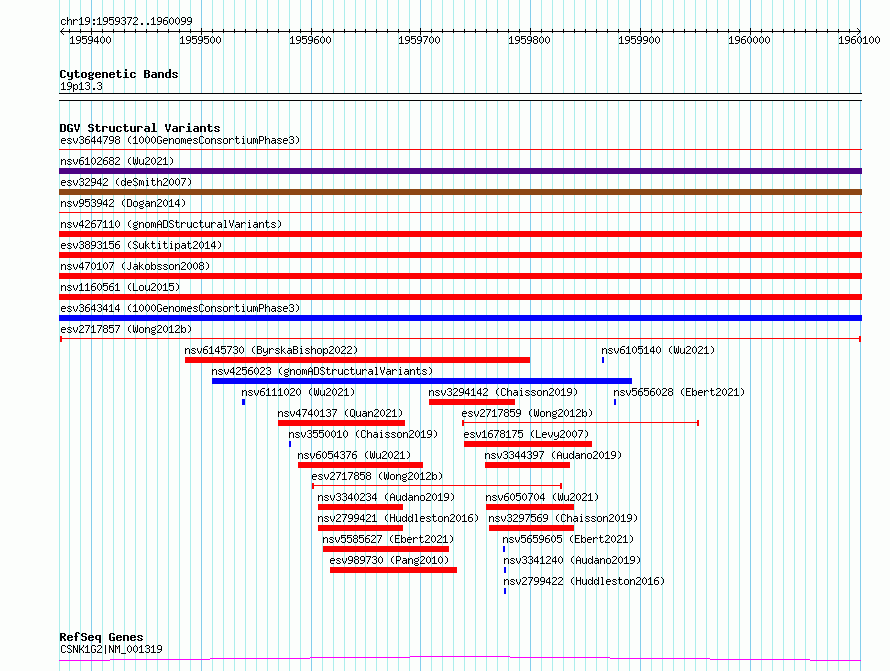Click ruler position 1959900

pyautogui.click(x=639, y=40)
